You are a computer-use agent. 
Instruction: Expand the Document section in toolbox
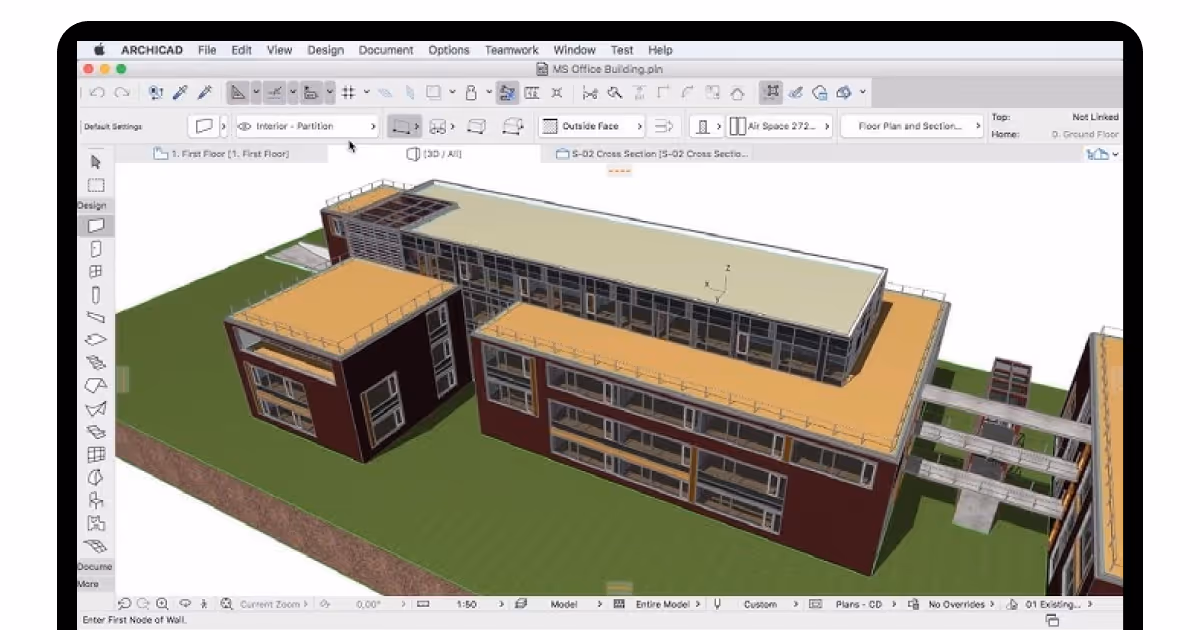(x=95, y=567)
